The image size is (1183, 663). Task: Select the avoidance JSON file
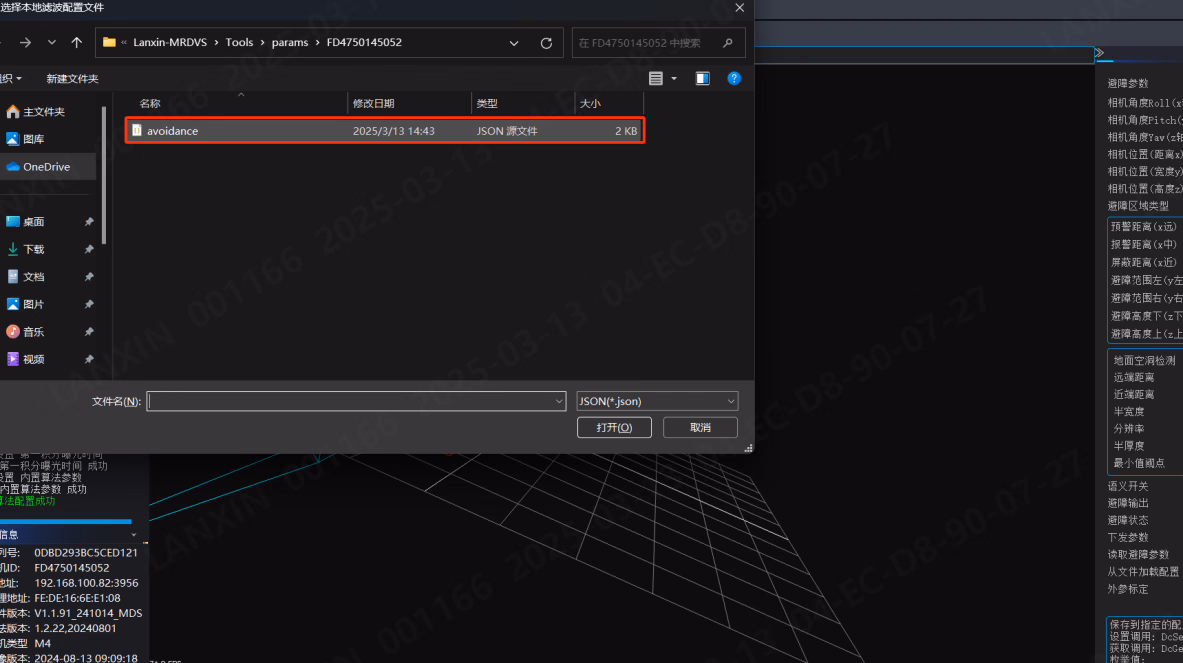385,130
